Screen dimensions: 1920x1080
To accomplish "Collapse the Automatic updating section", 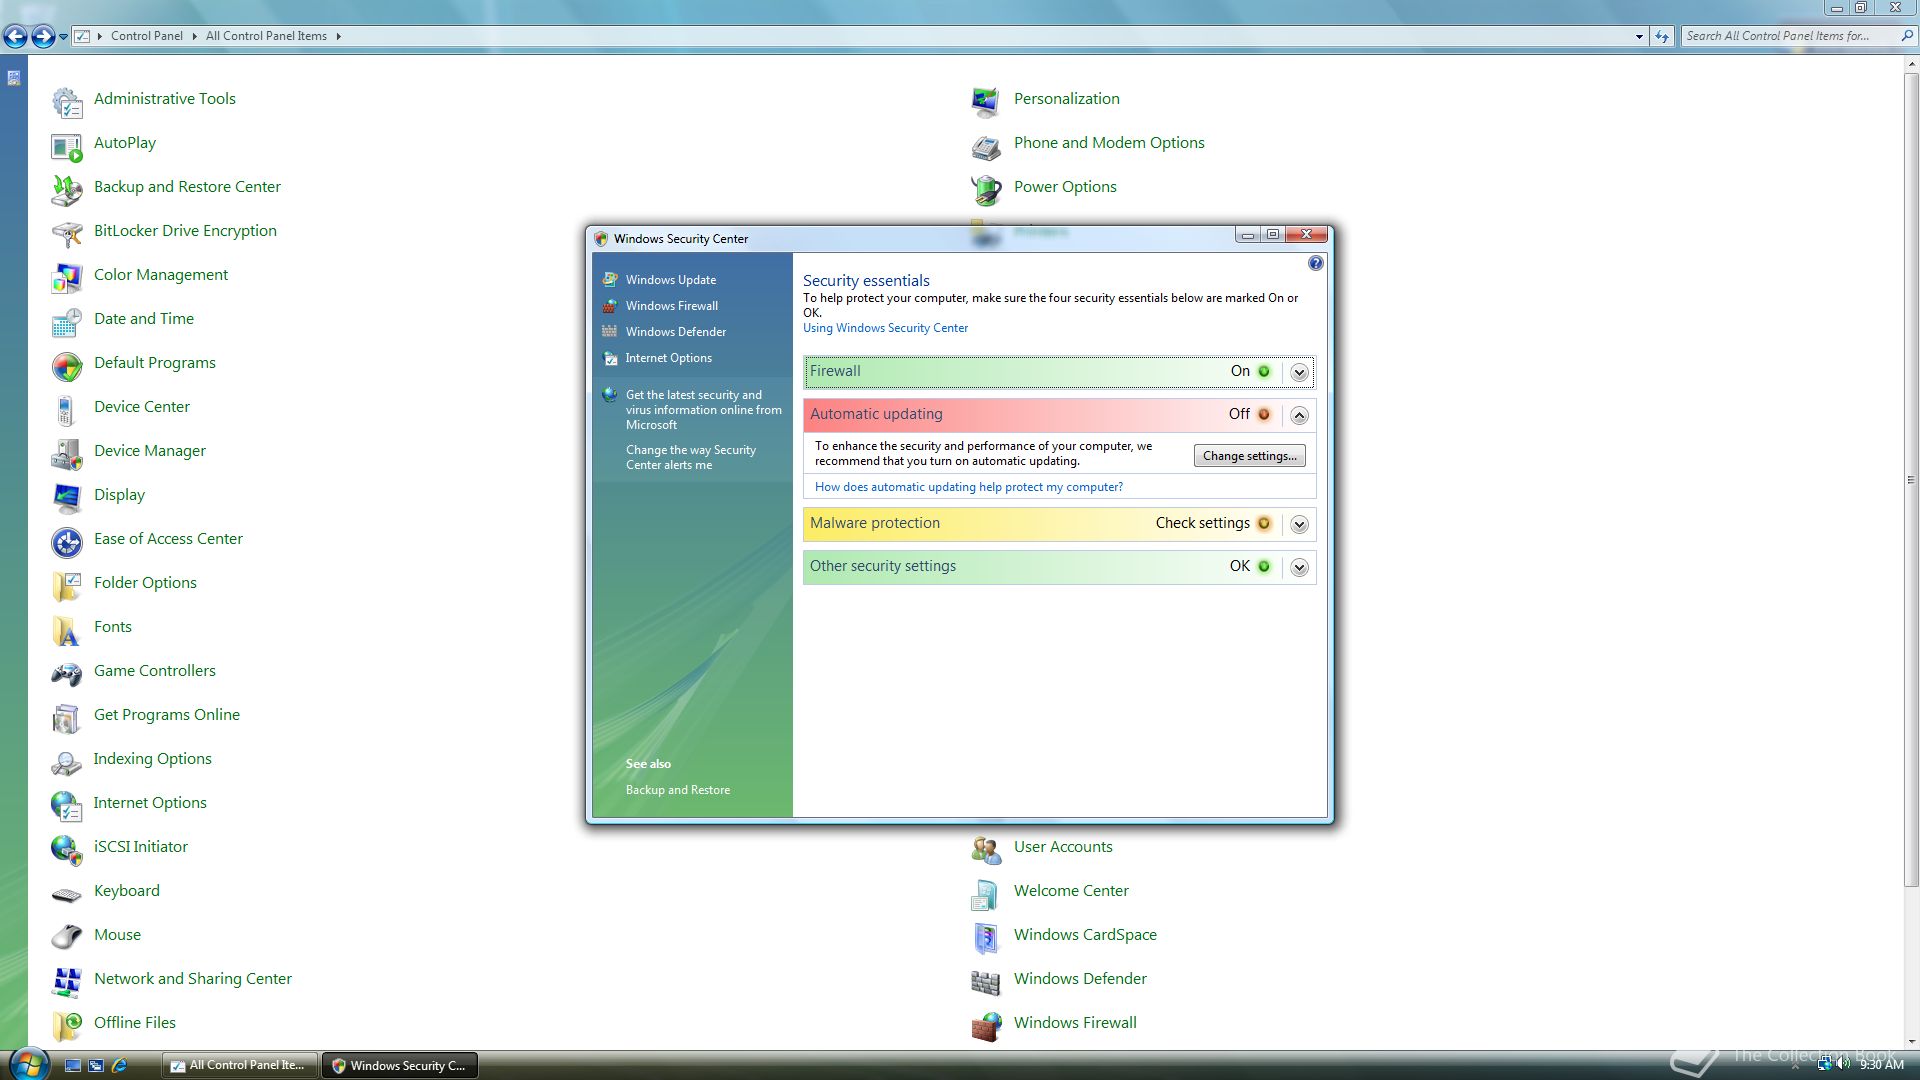I will pyautogui.click(x=1299, y=415).
